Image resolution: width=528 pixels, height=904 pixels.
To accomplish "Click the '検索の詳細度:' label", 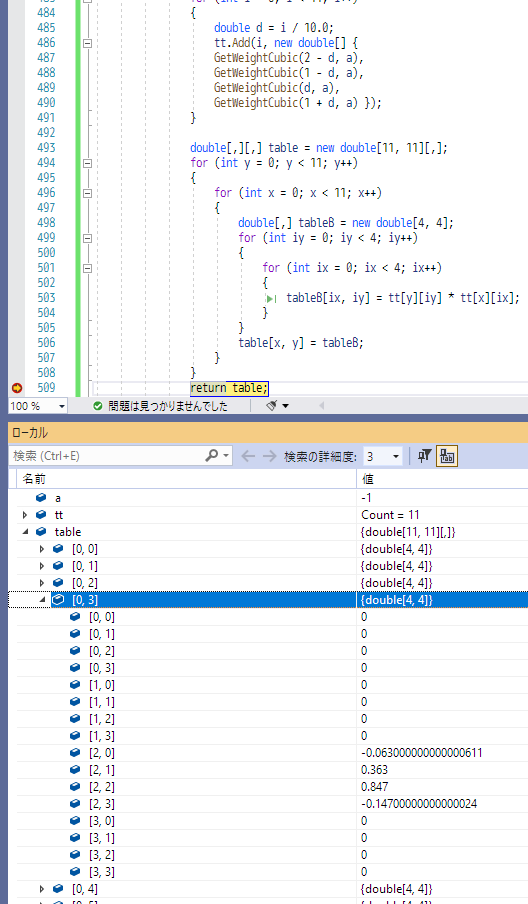I will point(320,457).
